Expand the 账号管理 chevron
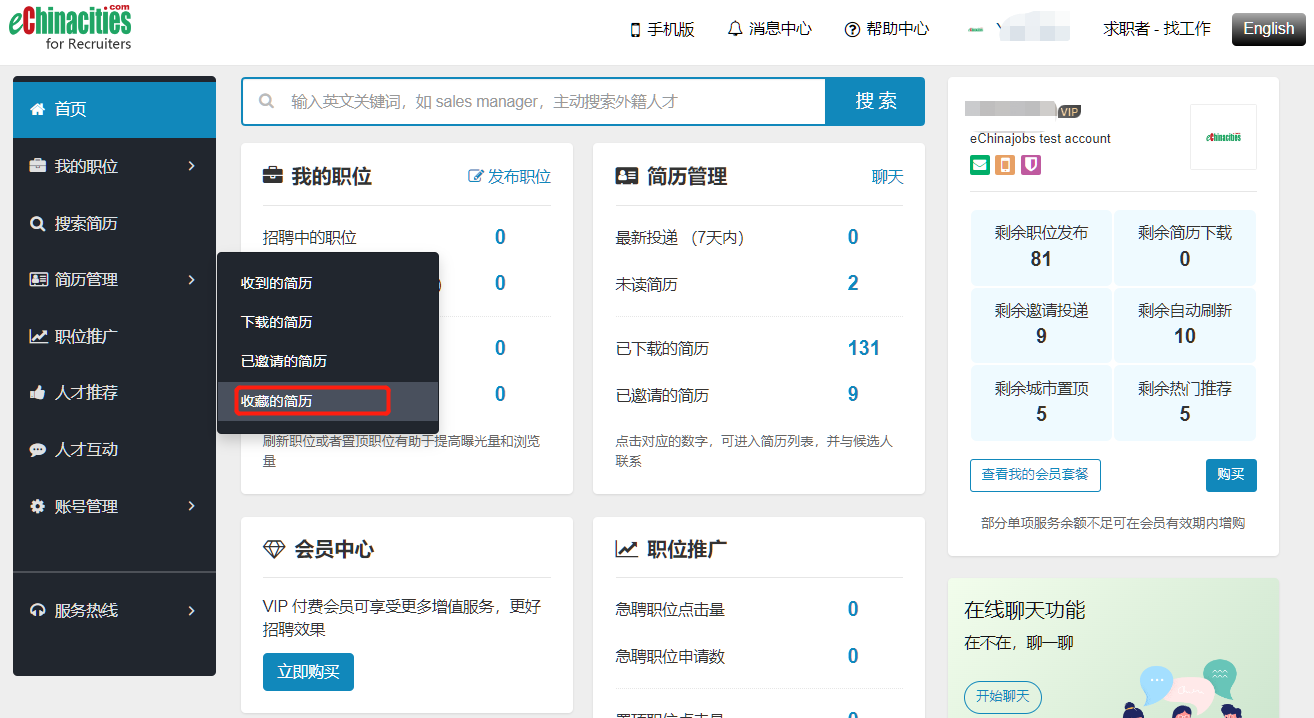Image resolution: width=1314 pixels, height=718 pixels. pos(191,506)
